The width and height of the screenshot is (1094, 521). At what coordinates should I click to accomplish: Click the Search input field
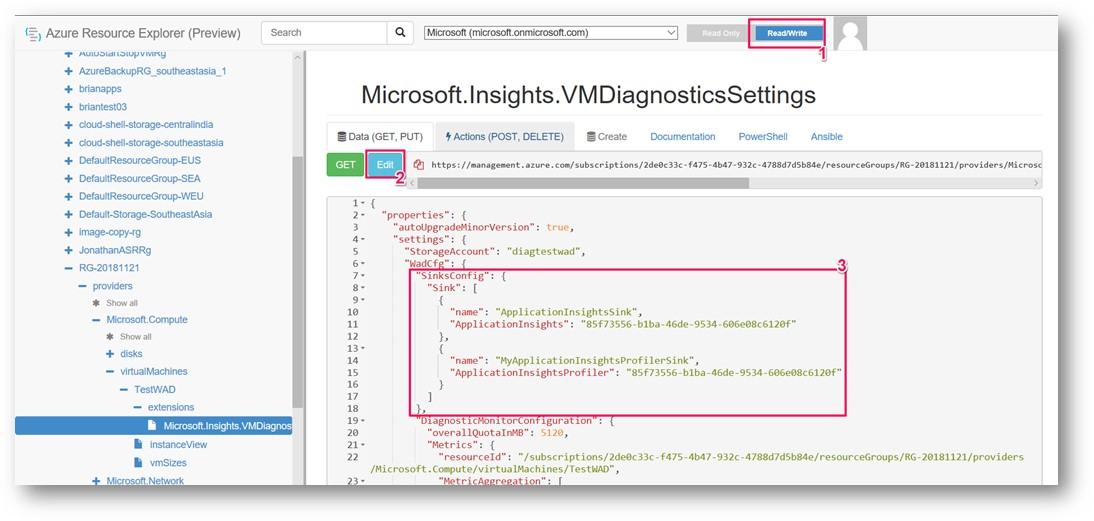(x=324, y=33)
